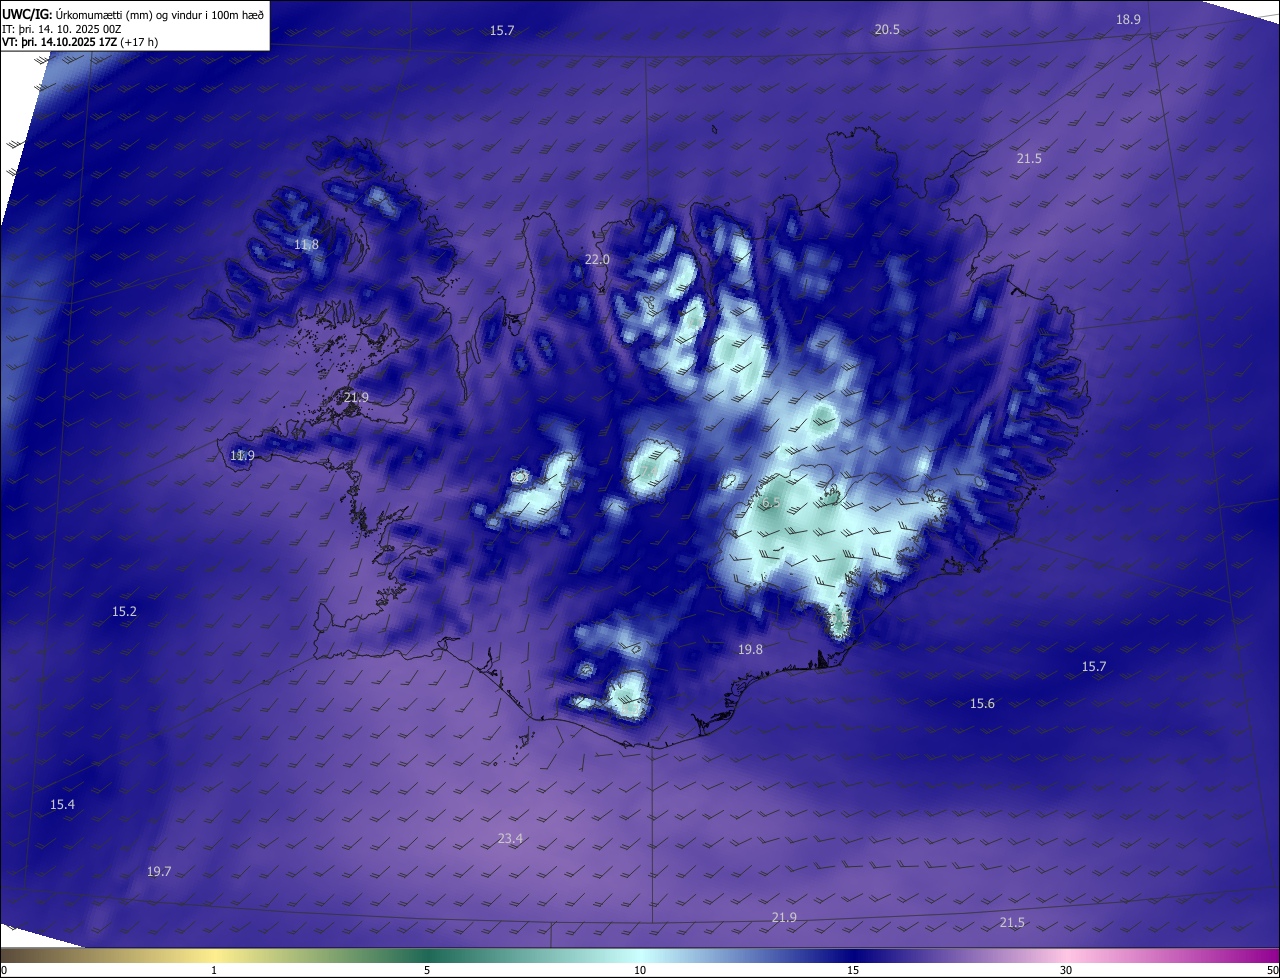Click the 18.9 value label
1280x978 pixels.
point(1128,20)
